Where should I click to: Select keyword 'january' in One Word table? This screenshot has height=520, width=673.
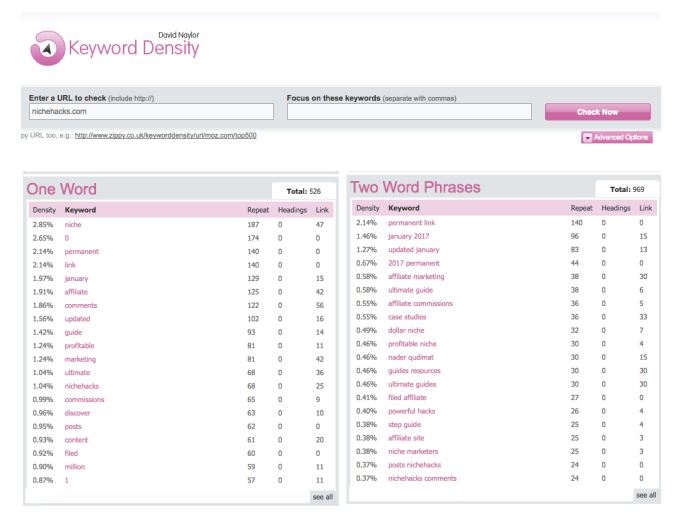[76, 278]
